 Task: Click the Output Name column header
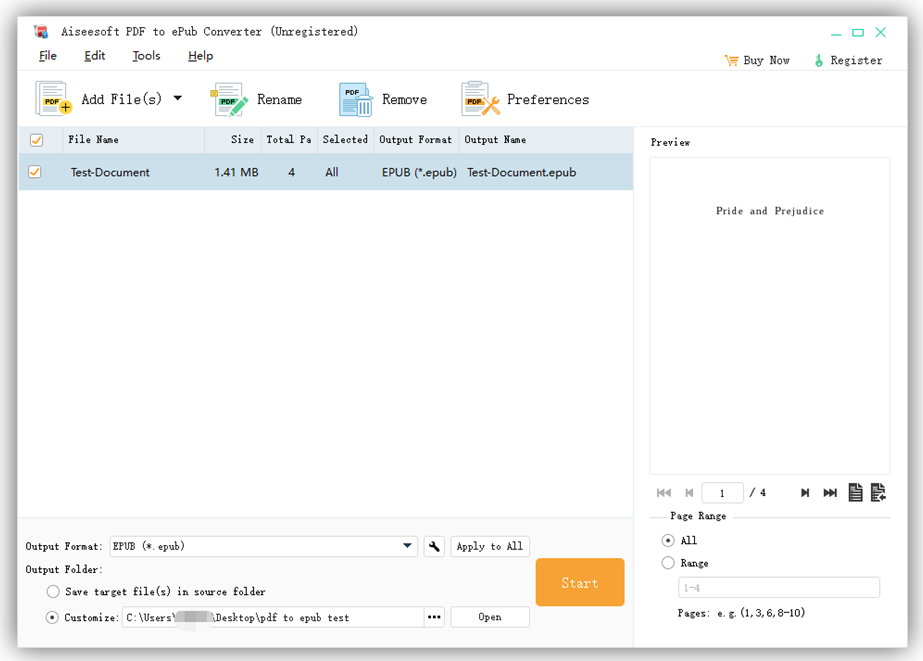[x=546, y=139]
